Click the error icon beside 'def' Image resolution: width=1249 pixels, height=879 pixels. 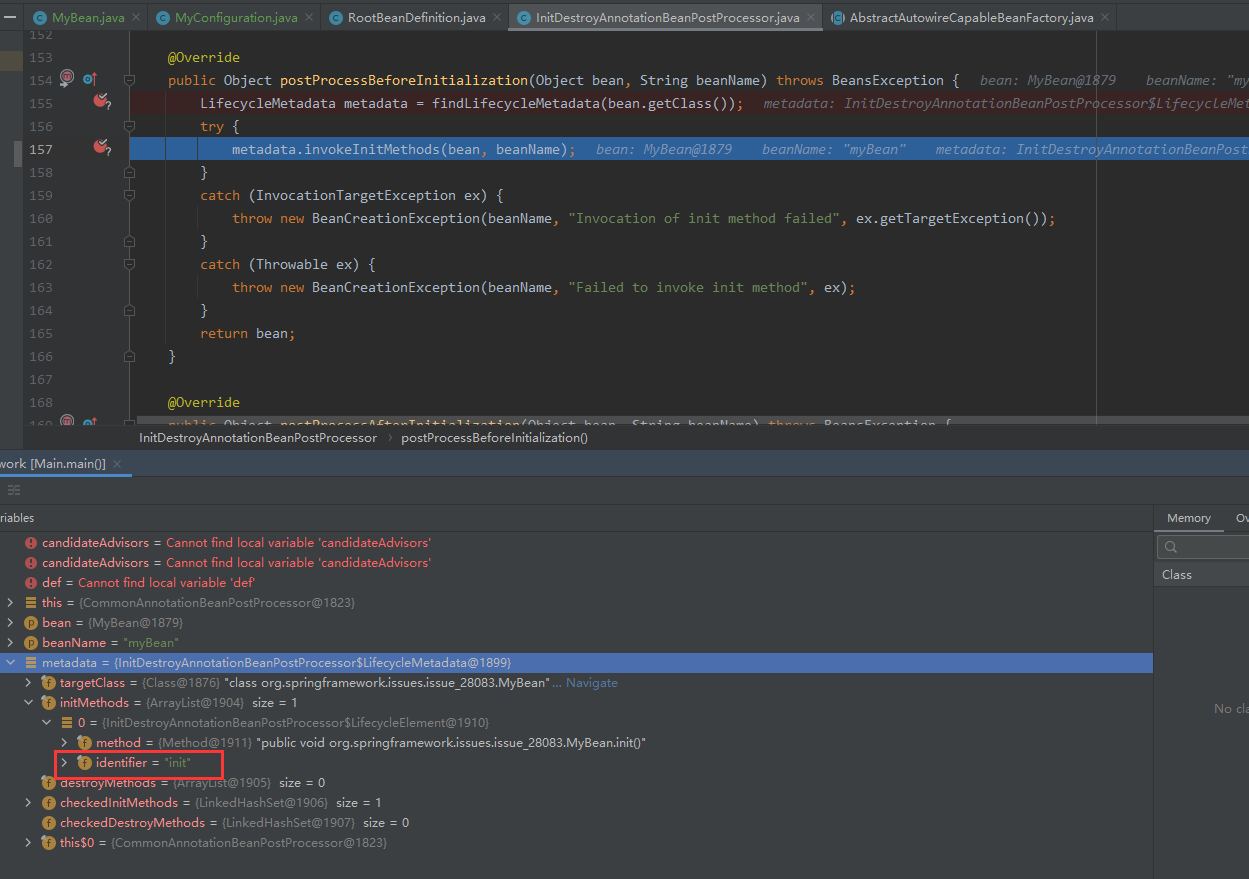tap(31, 583)
